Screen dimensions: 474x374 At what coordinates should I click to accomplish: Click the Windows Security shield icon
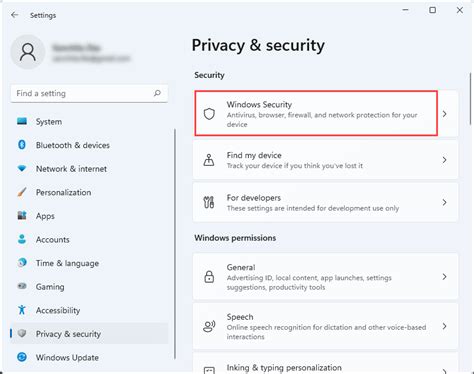(209, 114)
